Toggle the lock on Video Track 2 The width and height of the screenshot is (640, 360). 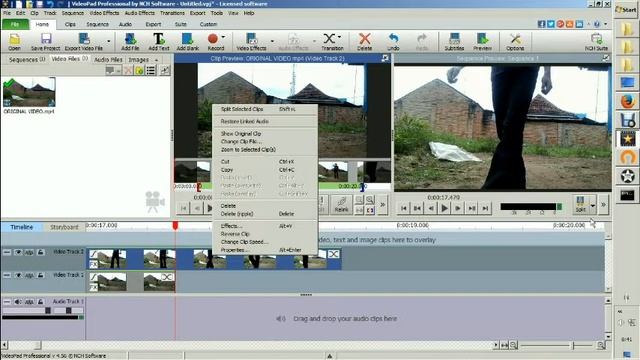(x=40, y=253)
